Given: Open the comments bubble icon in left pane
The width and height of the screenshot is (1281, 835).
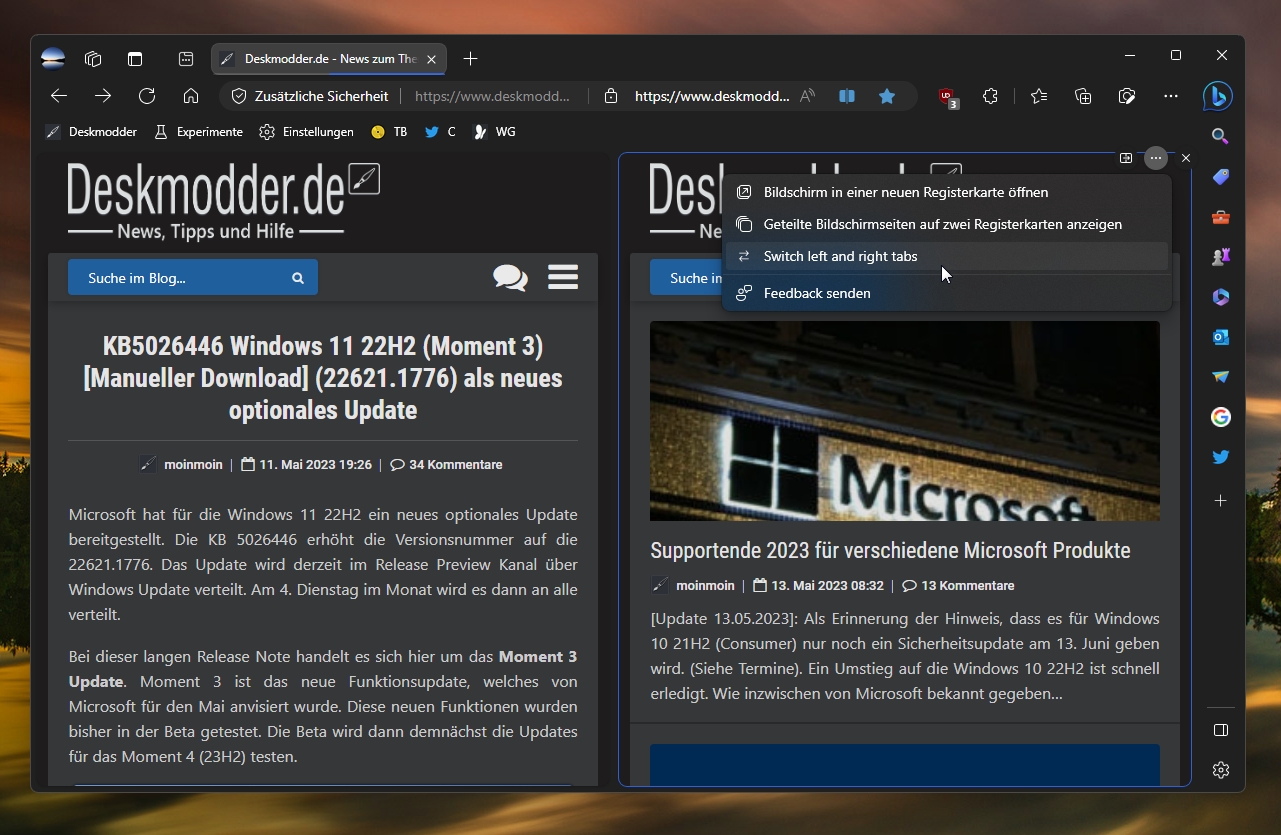Looking at the screenshot, I should click(x=510, y=277).
